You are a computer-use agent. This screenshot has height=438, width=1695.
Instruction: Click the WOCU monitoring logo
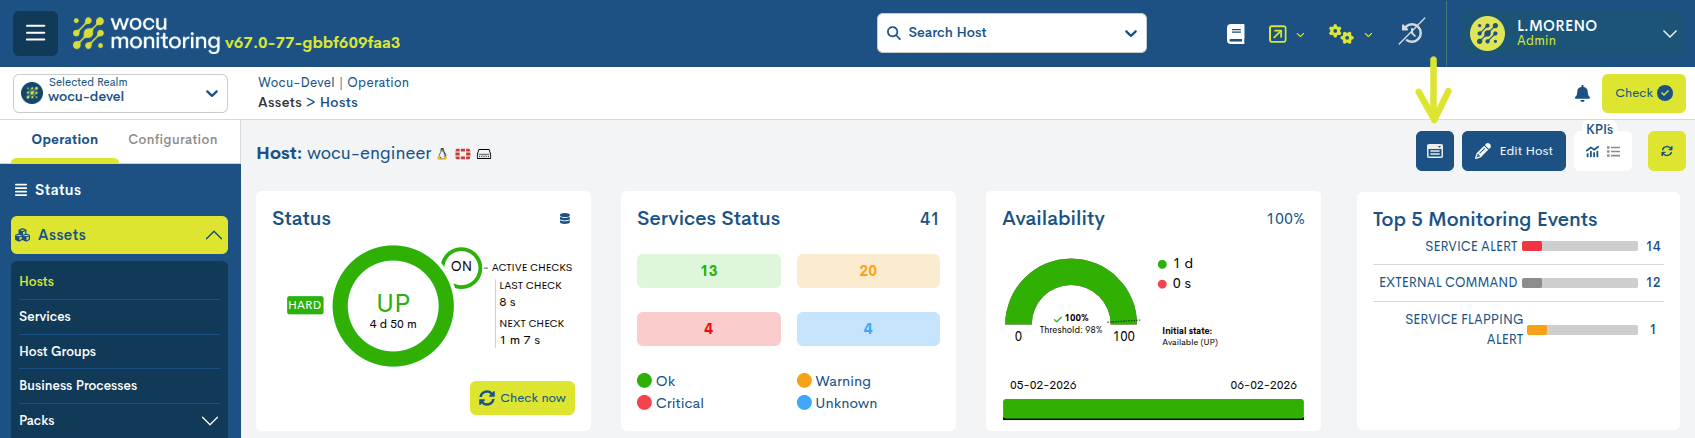[146, 33]
